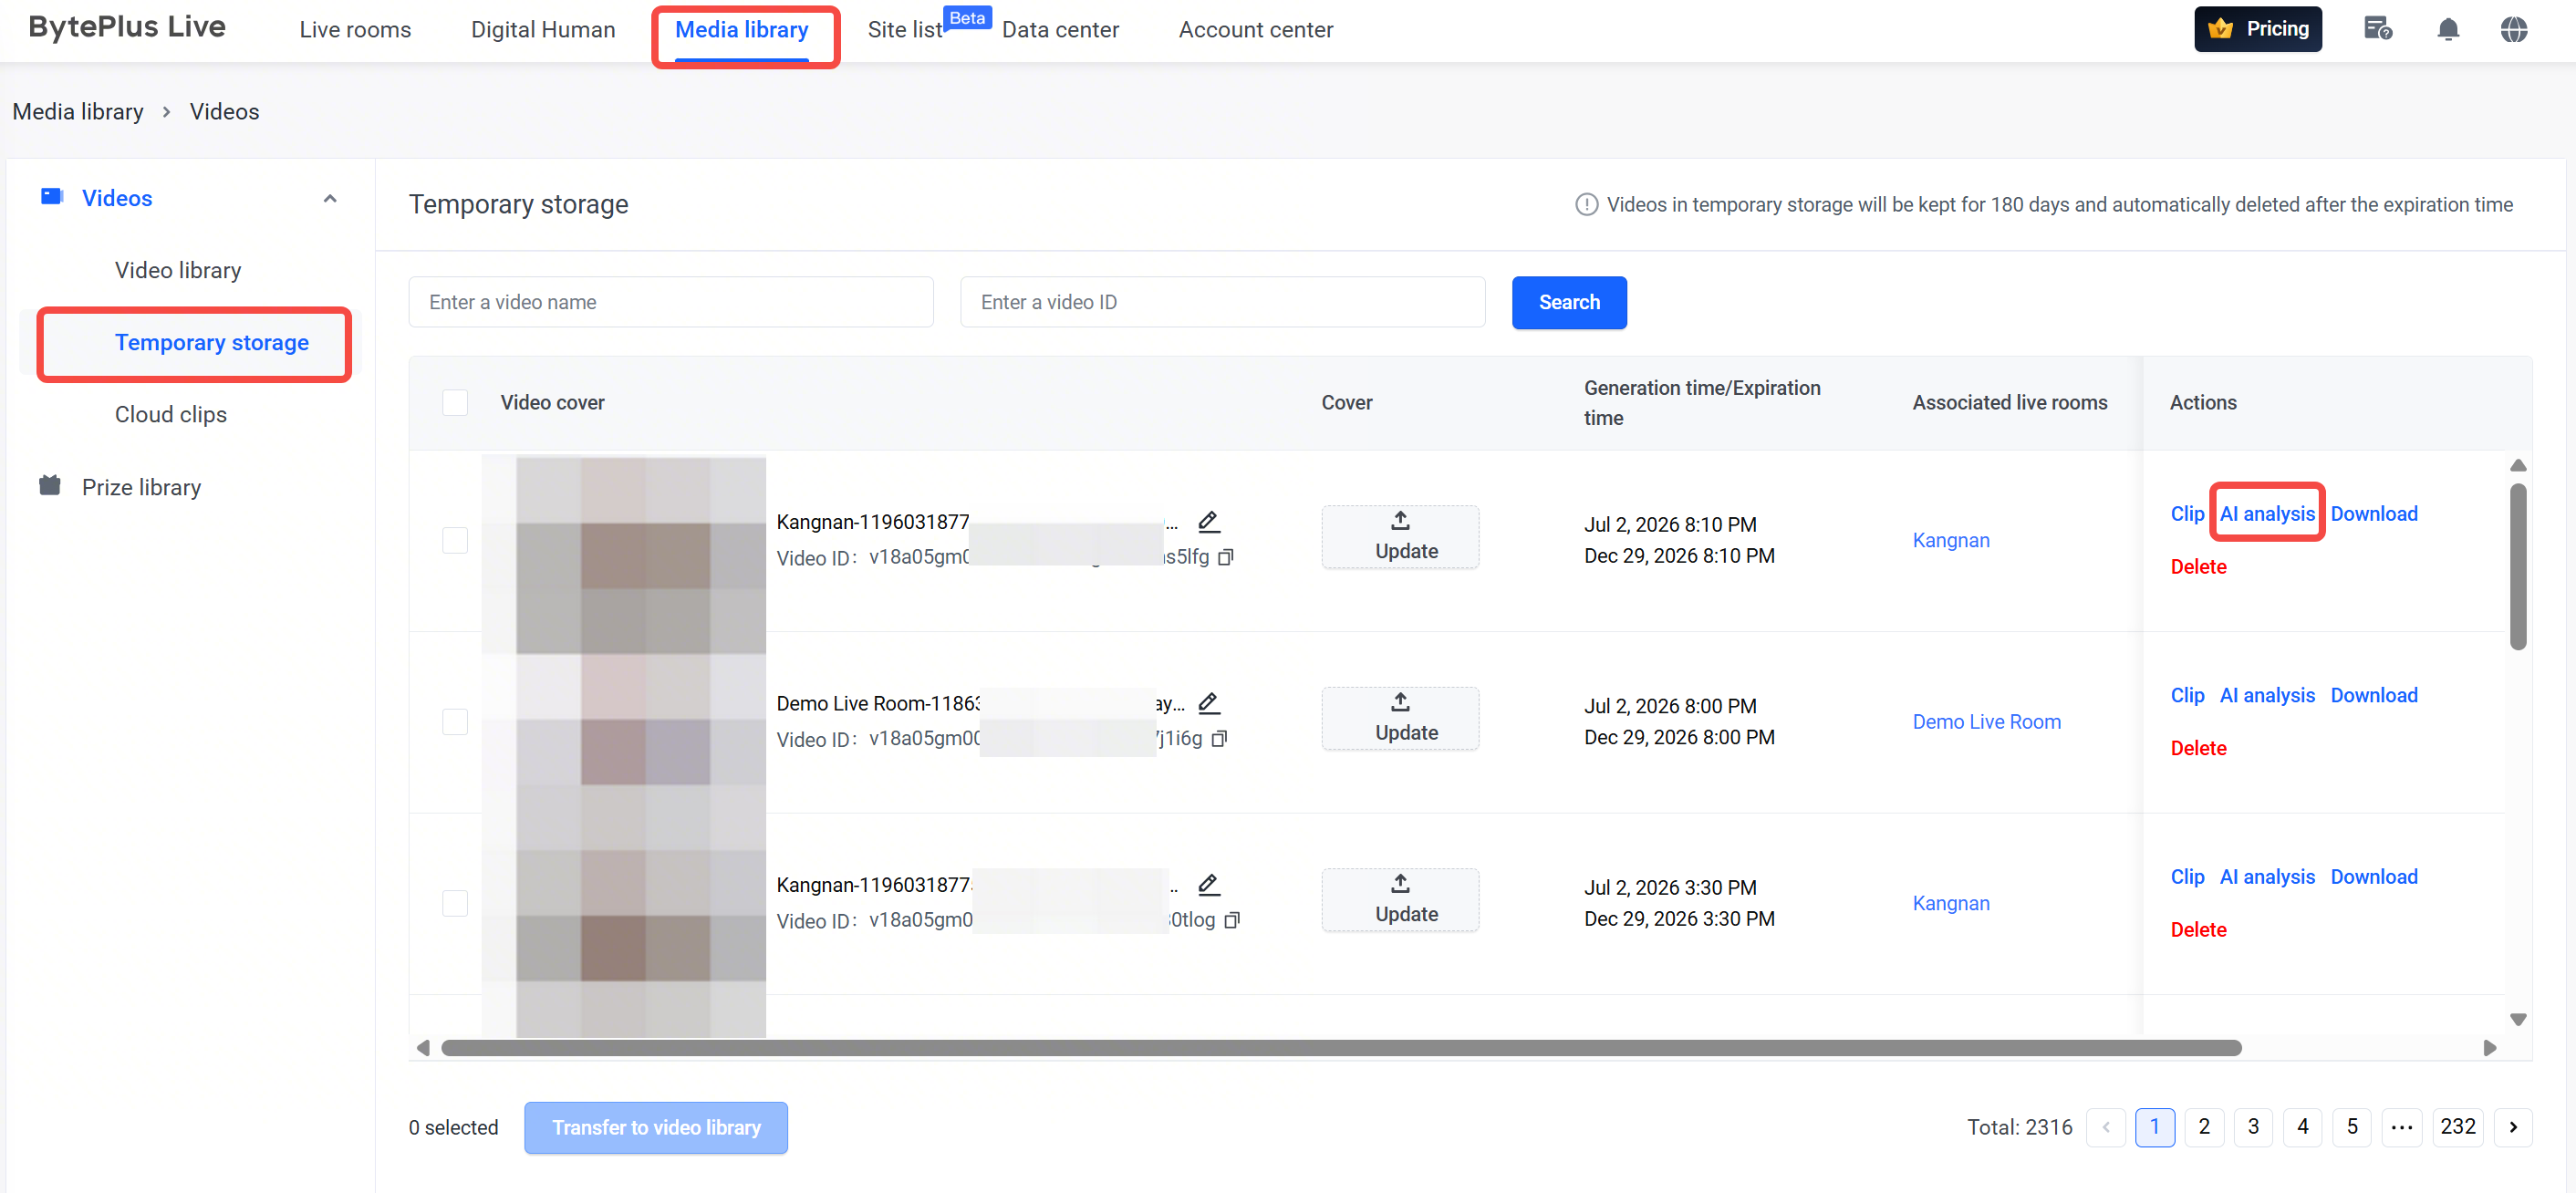Open the notifications bell icon
Screen dimensions: 2576x1193
click(2447, 29)
